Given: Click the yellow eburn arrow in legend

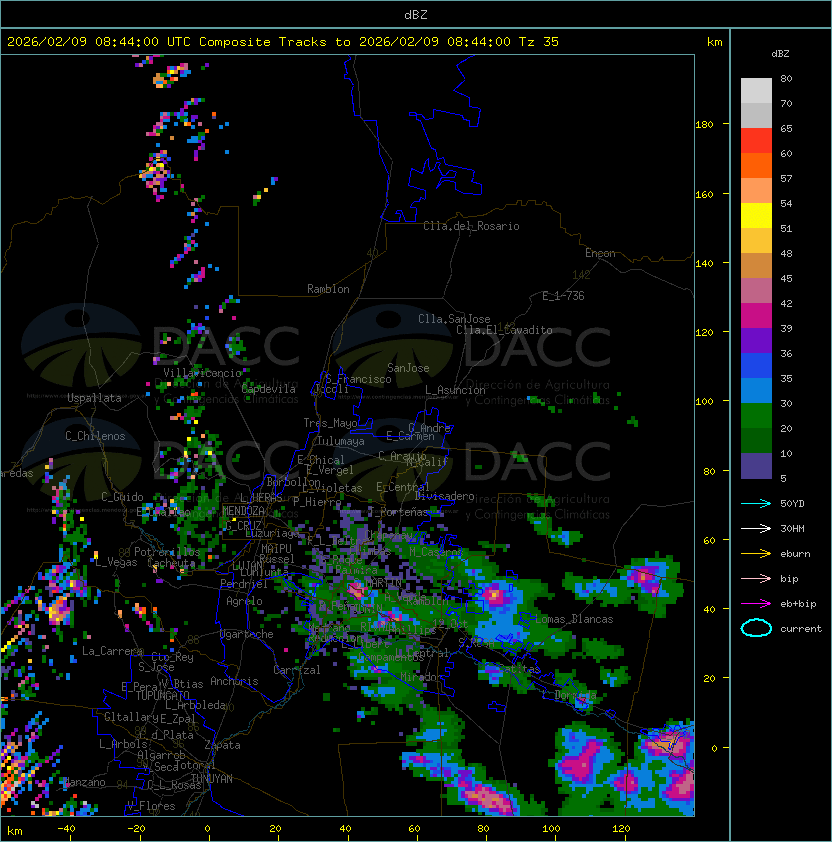Looking at the screenshot, I should 756,554.
